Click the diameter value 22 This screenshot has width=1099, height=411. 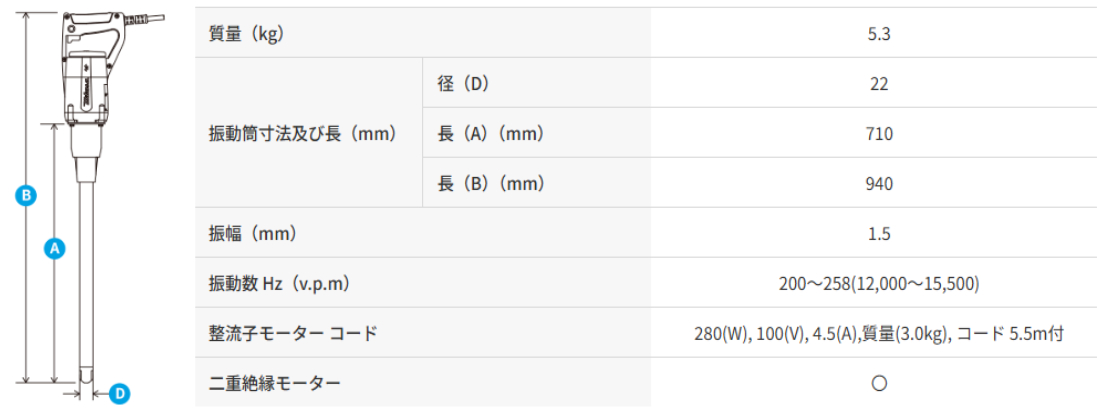pos(878,83)
